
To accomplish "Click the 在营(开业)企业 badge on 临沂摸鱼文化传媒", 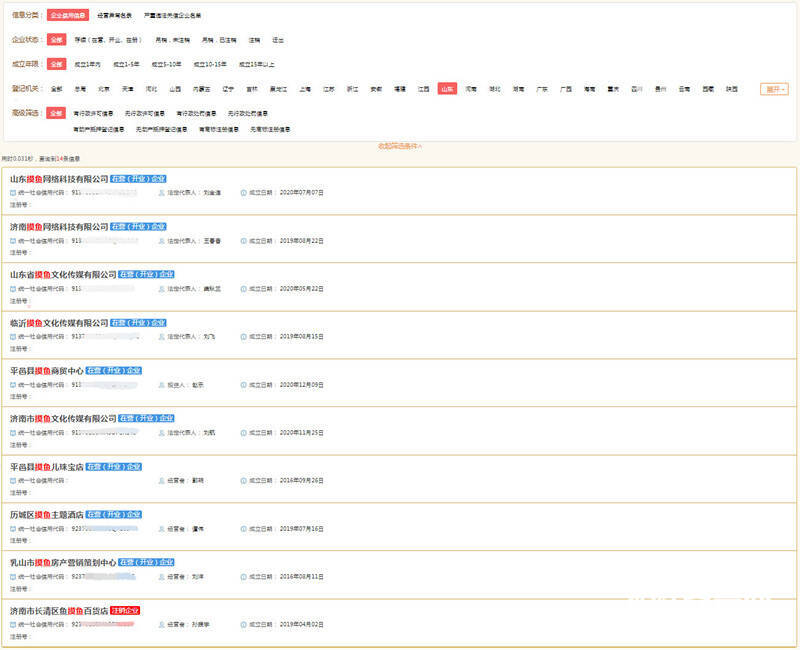I will (x=138, y=323).
